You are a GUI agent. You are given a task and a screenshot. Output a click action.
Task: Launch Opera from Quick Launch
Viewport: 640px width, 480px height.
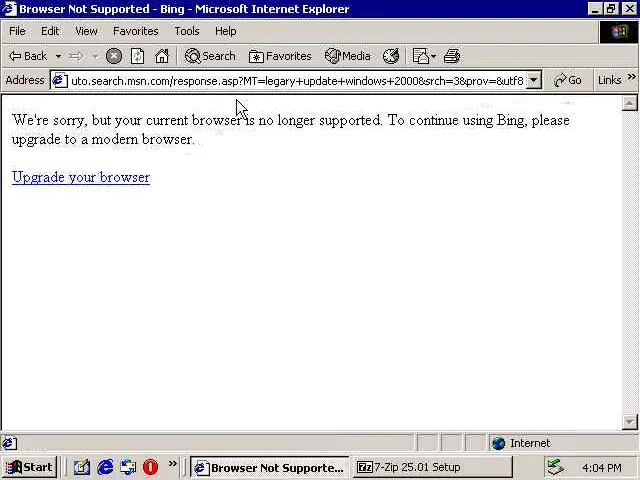pos(151,467)
